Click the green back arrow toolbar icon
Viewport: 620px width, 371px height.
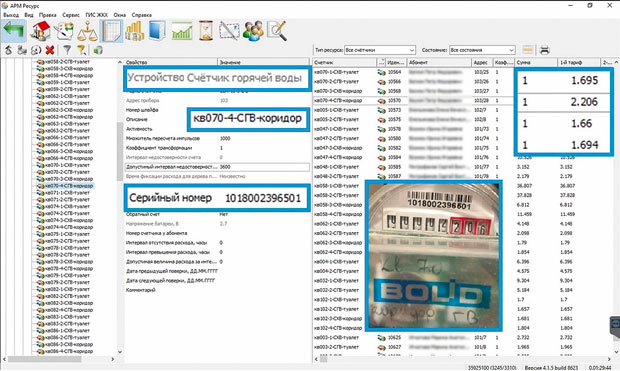14,31
